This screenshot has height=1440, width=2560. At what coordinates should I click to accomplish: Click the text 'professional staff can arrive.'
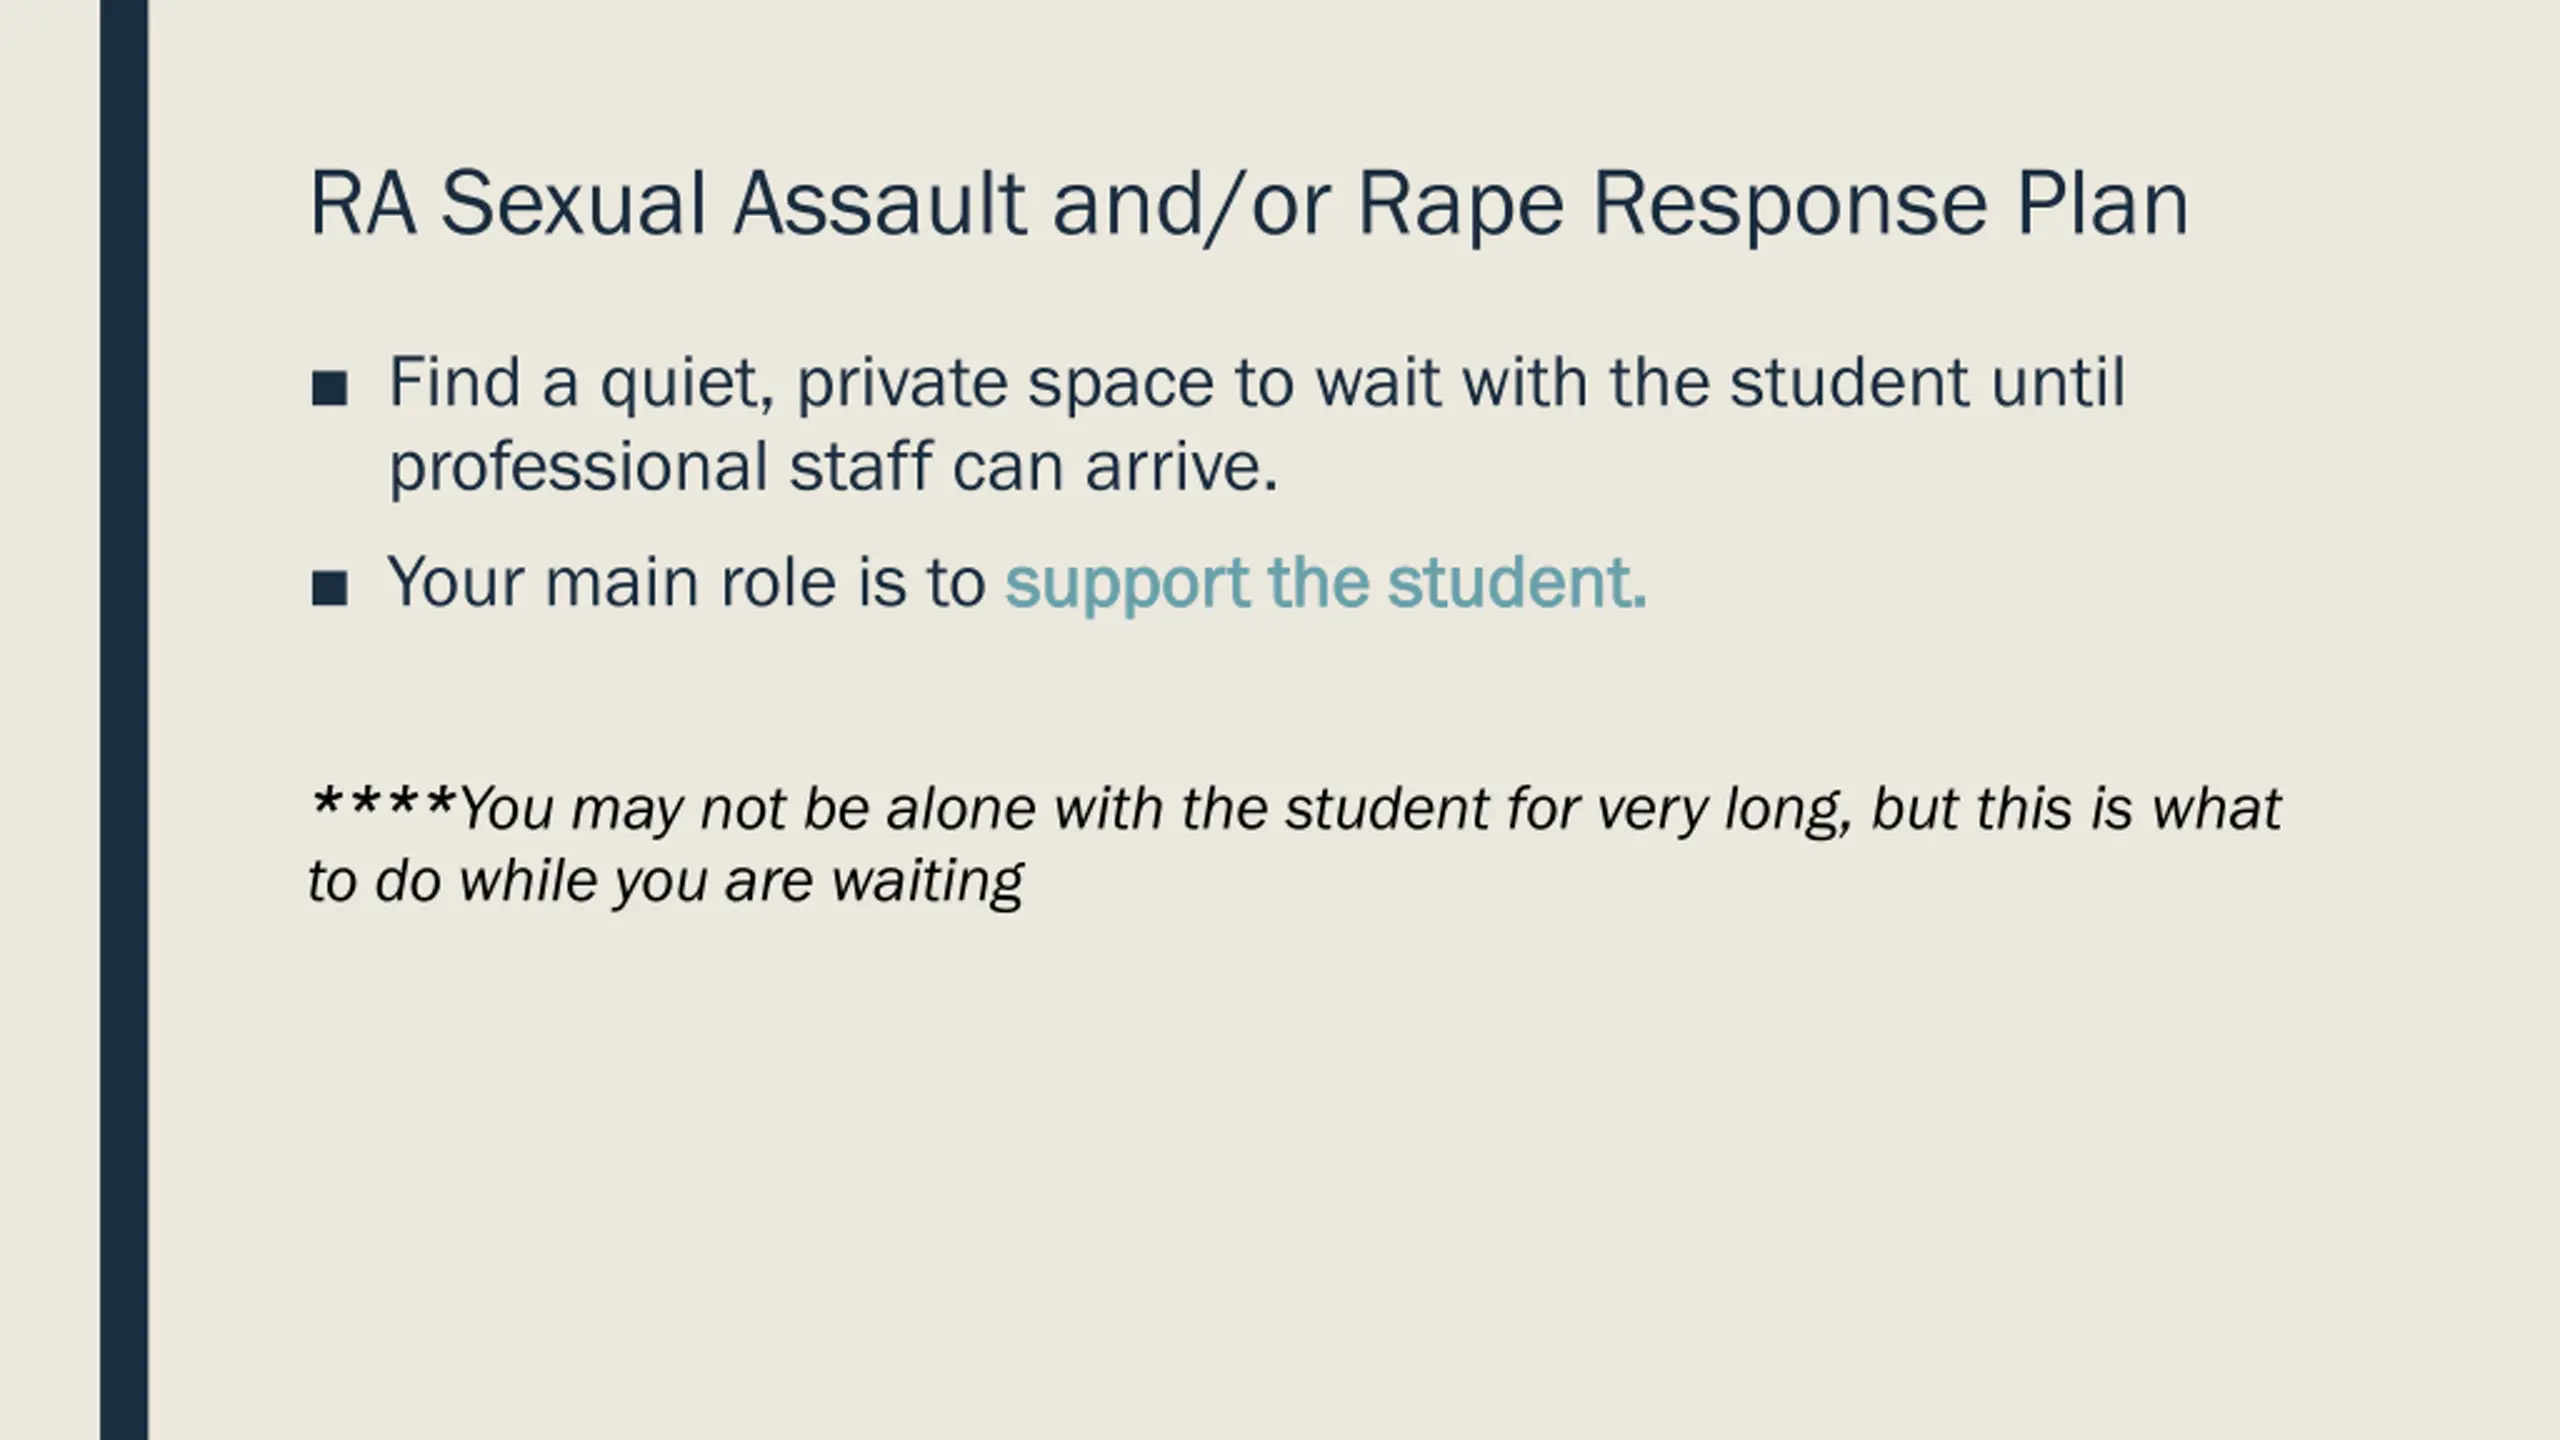pos(834,468)
